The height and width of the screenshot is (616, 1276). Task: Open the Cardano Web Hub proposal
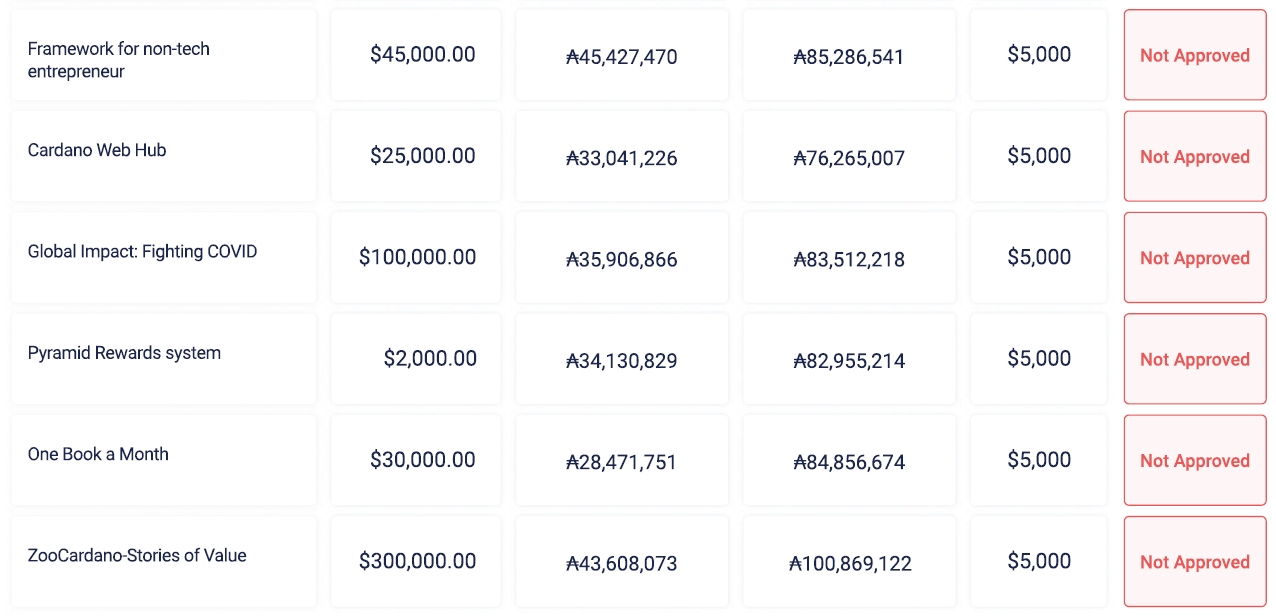[x=97, y=151]
